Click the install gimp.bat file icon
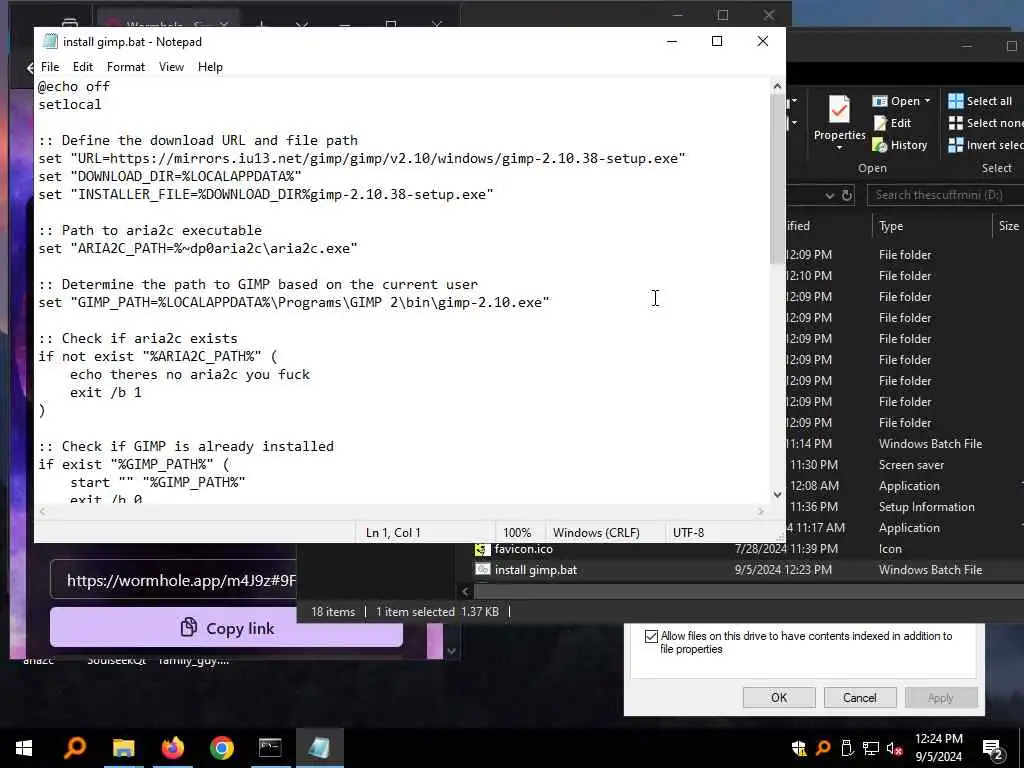The image size is (1024, 768). coord(483,570)
